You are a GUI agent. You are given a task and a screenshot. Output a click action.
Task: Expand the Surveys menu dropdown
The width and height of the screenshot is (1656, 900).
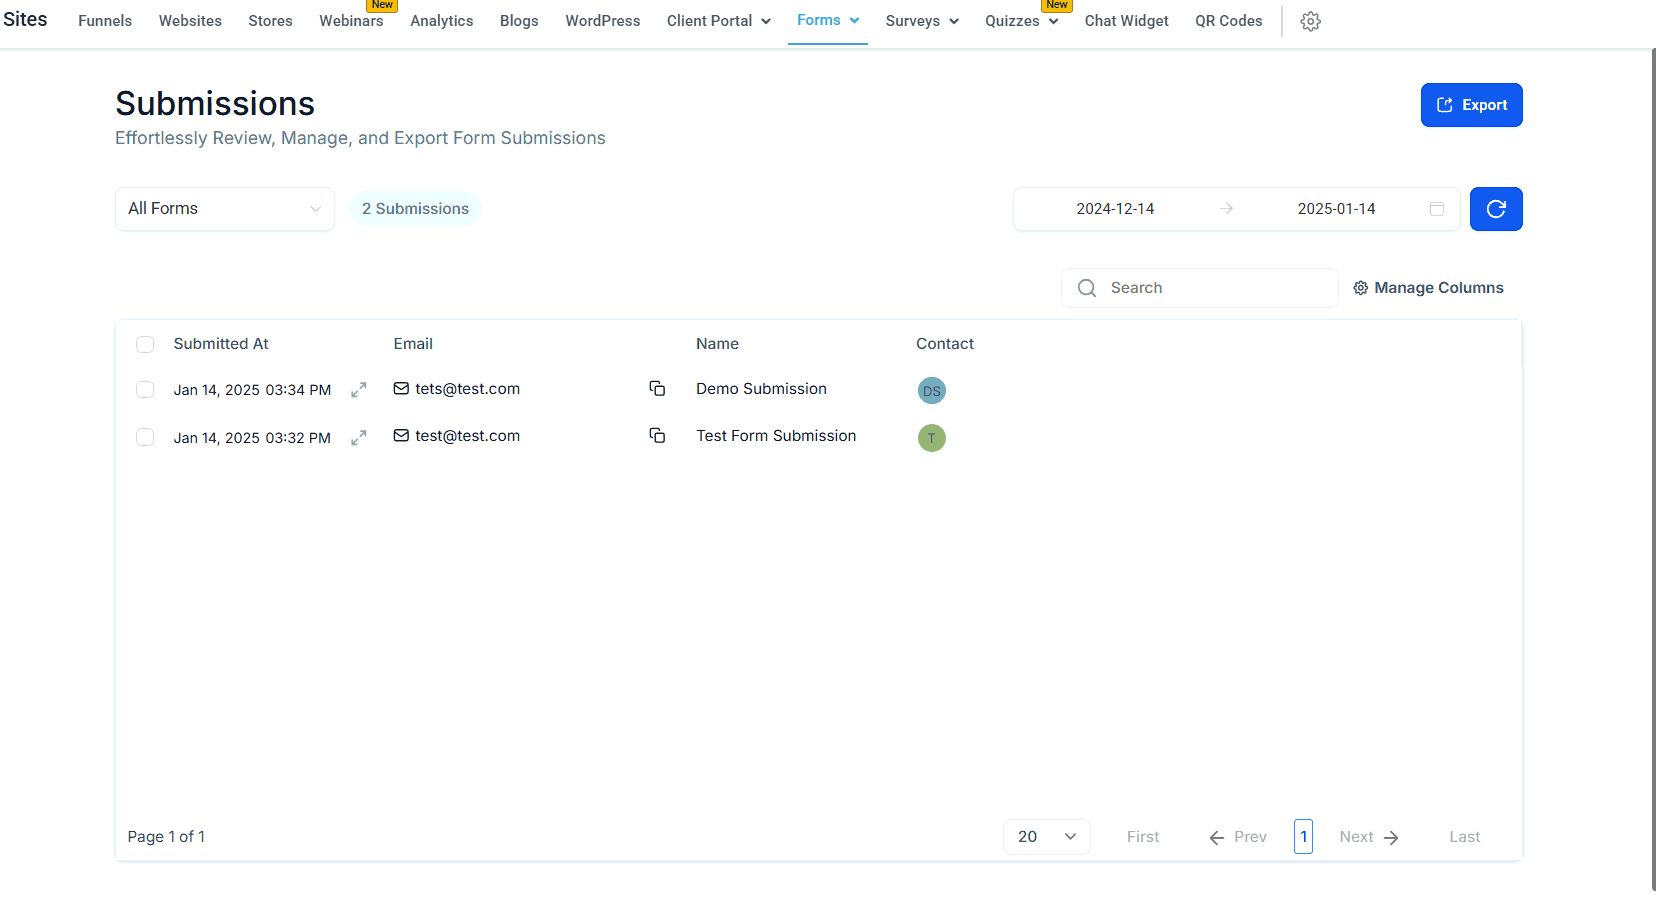pos(921,21)
